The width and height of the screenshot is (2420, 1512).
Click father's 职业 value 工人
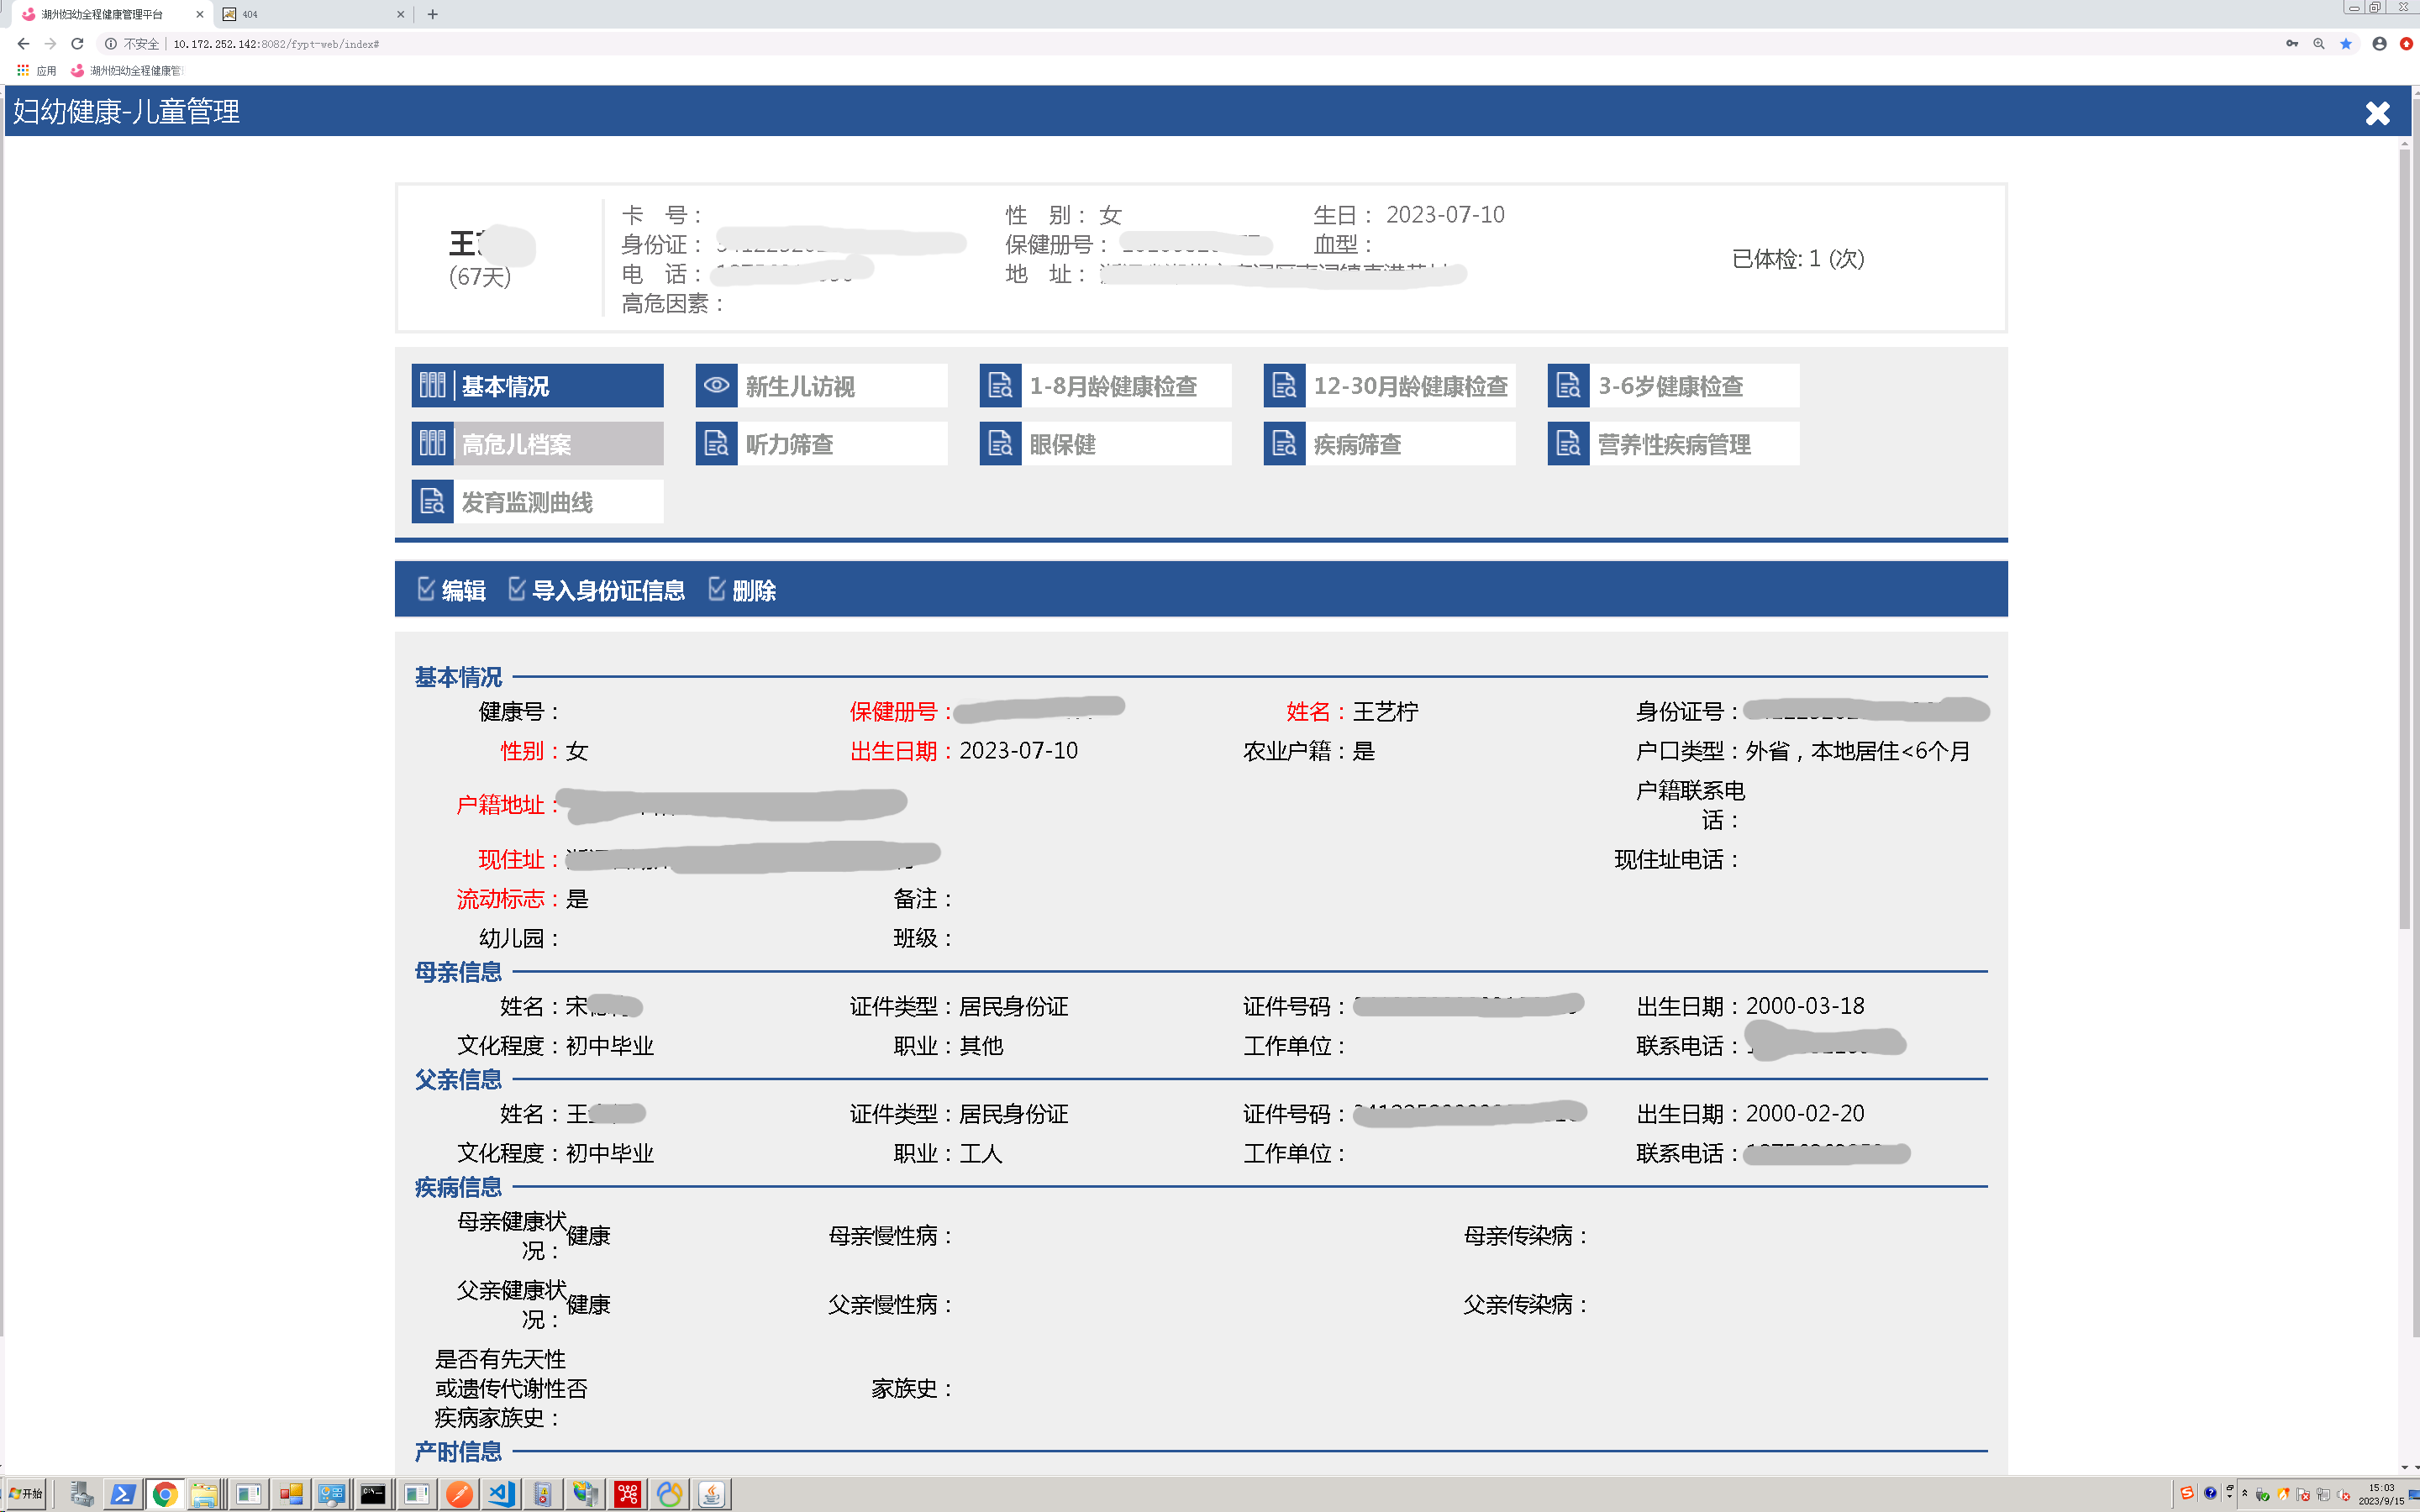[980, 1154]
